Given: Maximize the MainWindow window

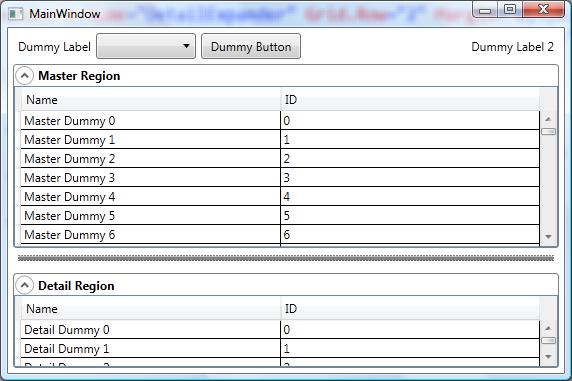Looking at the screenshot, I should point(510,9).
